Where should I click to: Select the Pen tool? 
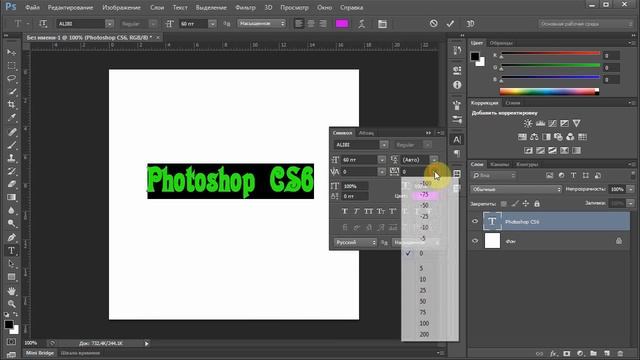11,237
